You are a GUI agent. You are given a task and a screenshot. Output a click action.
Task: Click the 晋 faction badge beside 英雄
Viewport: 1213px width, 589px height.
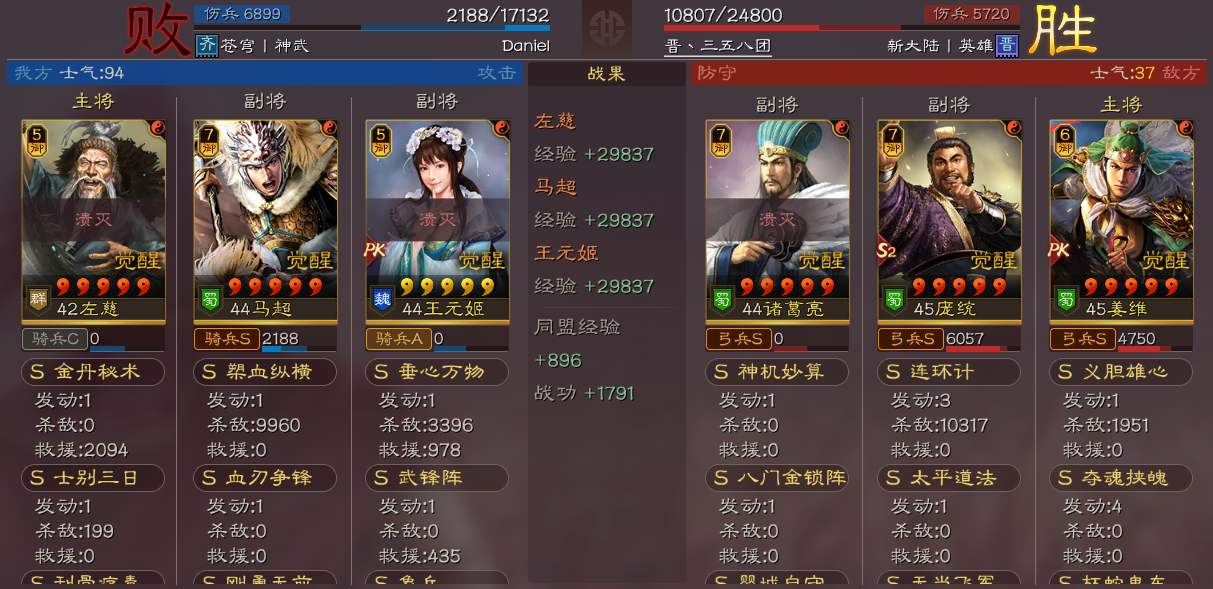pyautogui.click(x=1007, y=45)
